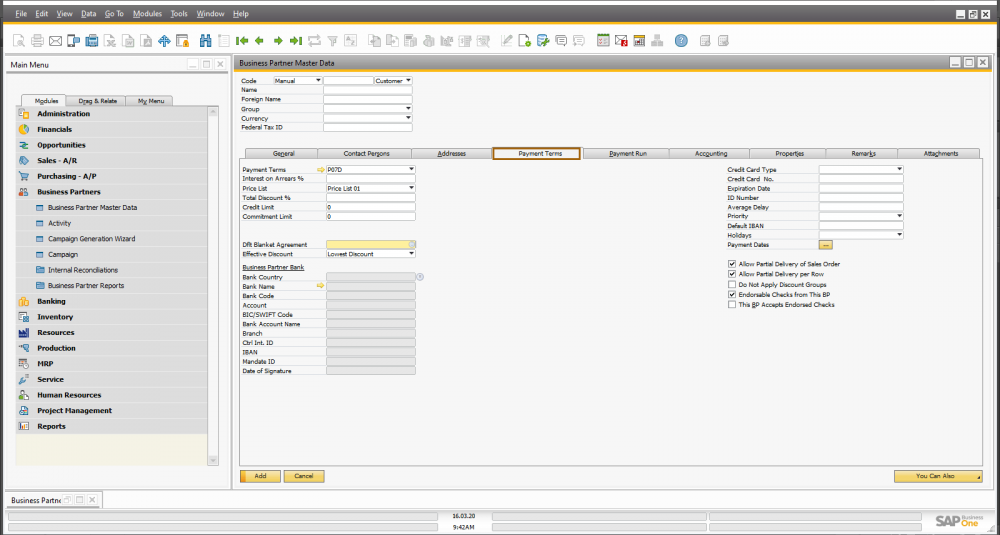Click the orange Payment Terms link arrow
The height and width of the screenshot is (535, 1000).
coord(321,170)
